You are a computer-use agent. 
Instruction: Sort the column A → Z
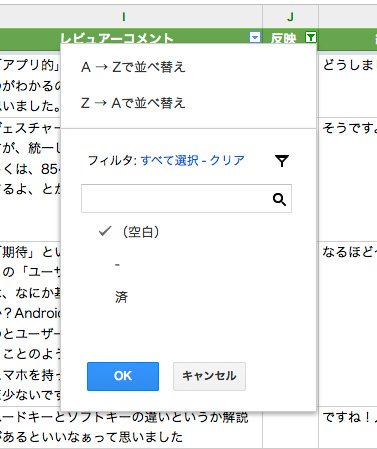coord(133,67)
